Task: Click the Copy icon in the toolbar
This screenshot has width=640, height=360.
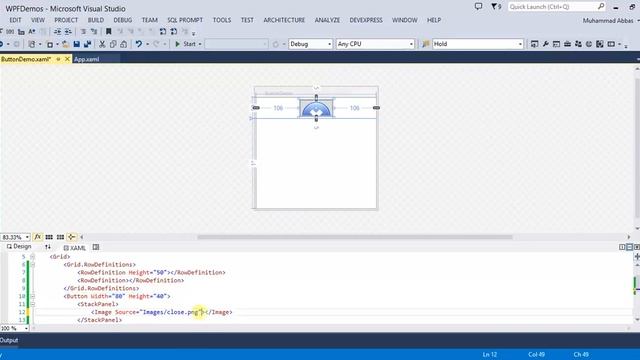Action: click(113, 44)
